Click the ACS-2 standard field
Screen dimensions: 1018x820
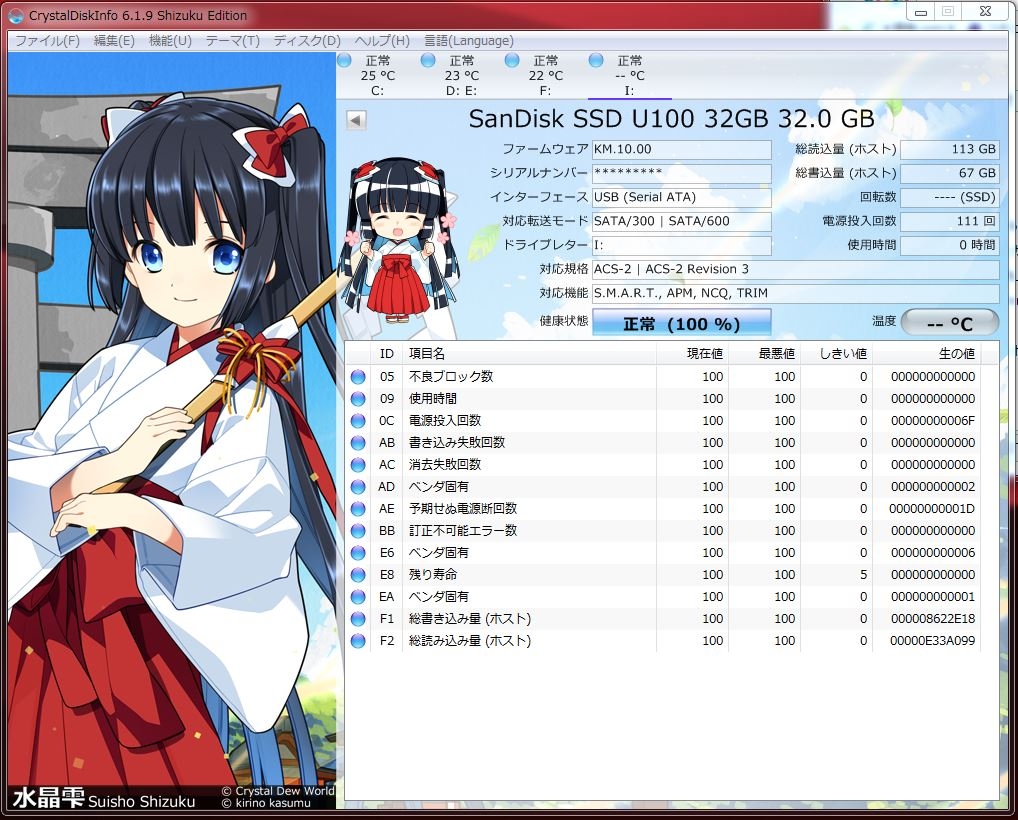(795, 269)
